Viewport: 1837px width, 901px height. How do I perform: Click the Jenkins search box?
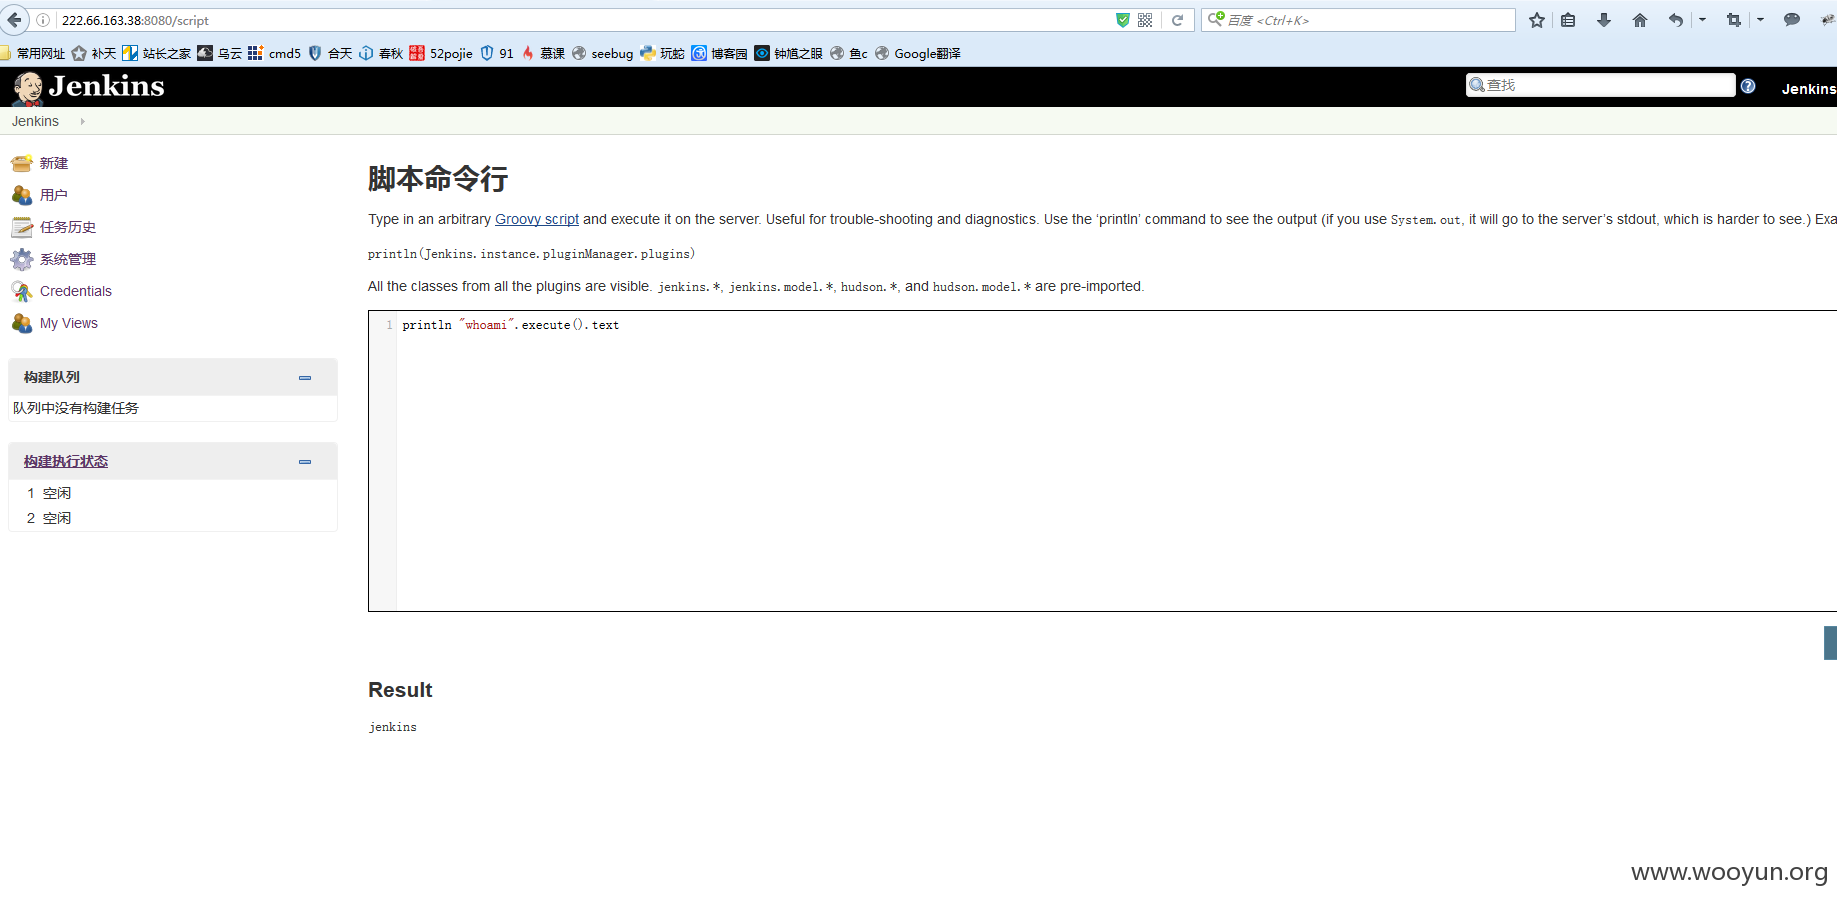[1600, 85]
